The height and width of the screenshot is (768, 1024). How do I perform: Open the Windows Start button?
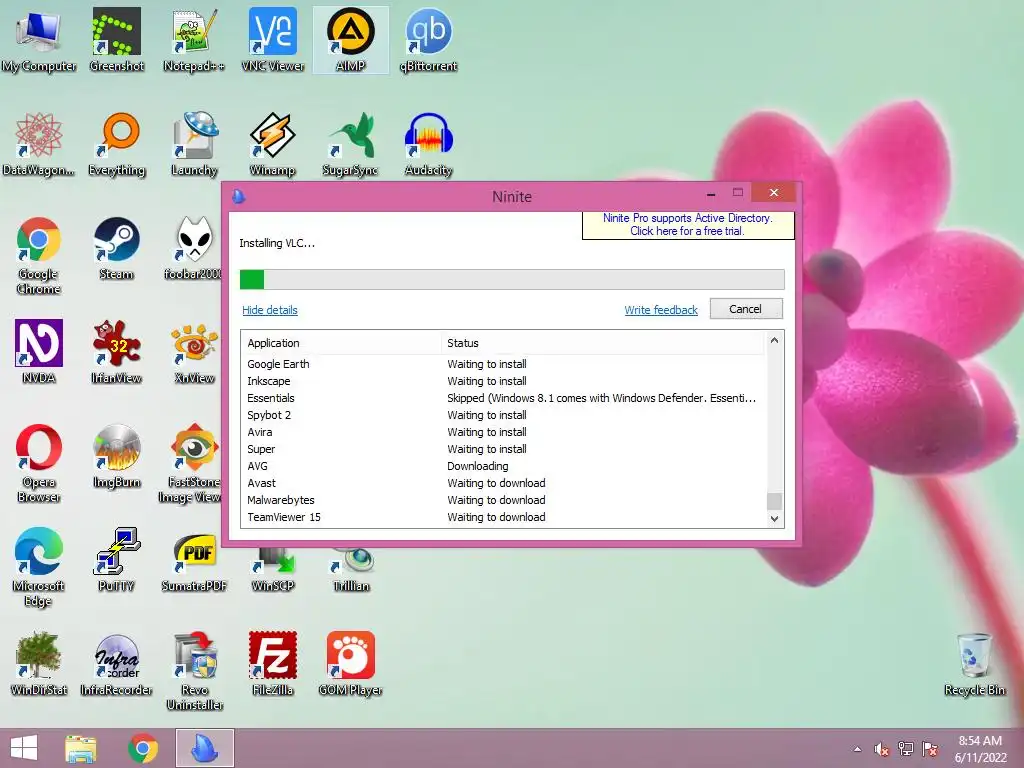tap(24, 748)
